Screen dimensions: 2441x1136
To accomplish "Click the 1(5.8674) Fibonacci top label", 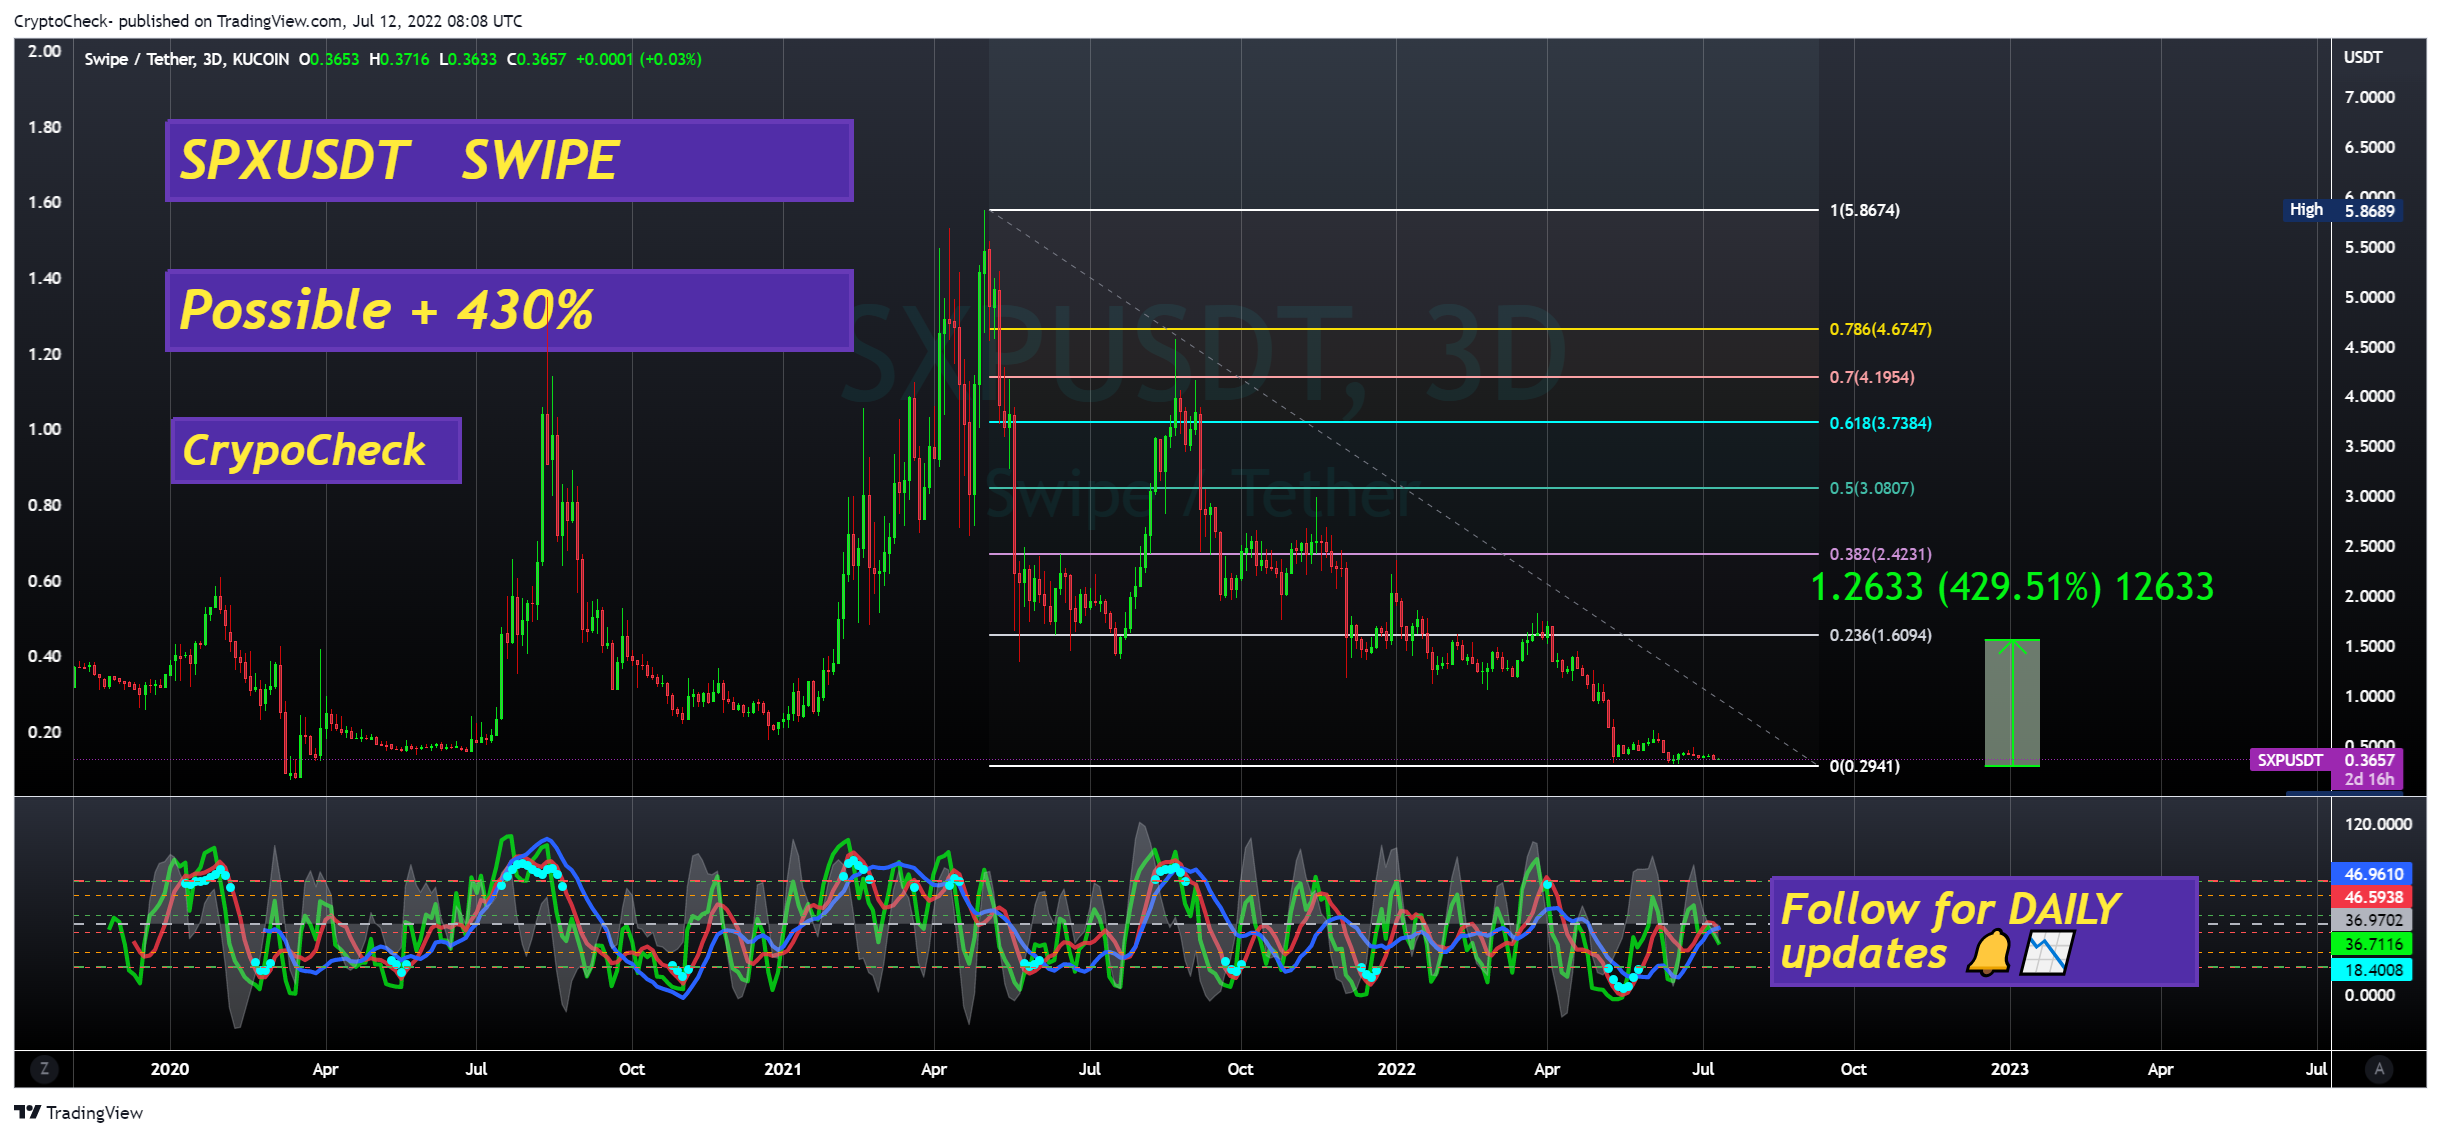I will click(1865, 210).
